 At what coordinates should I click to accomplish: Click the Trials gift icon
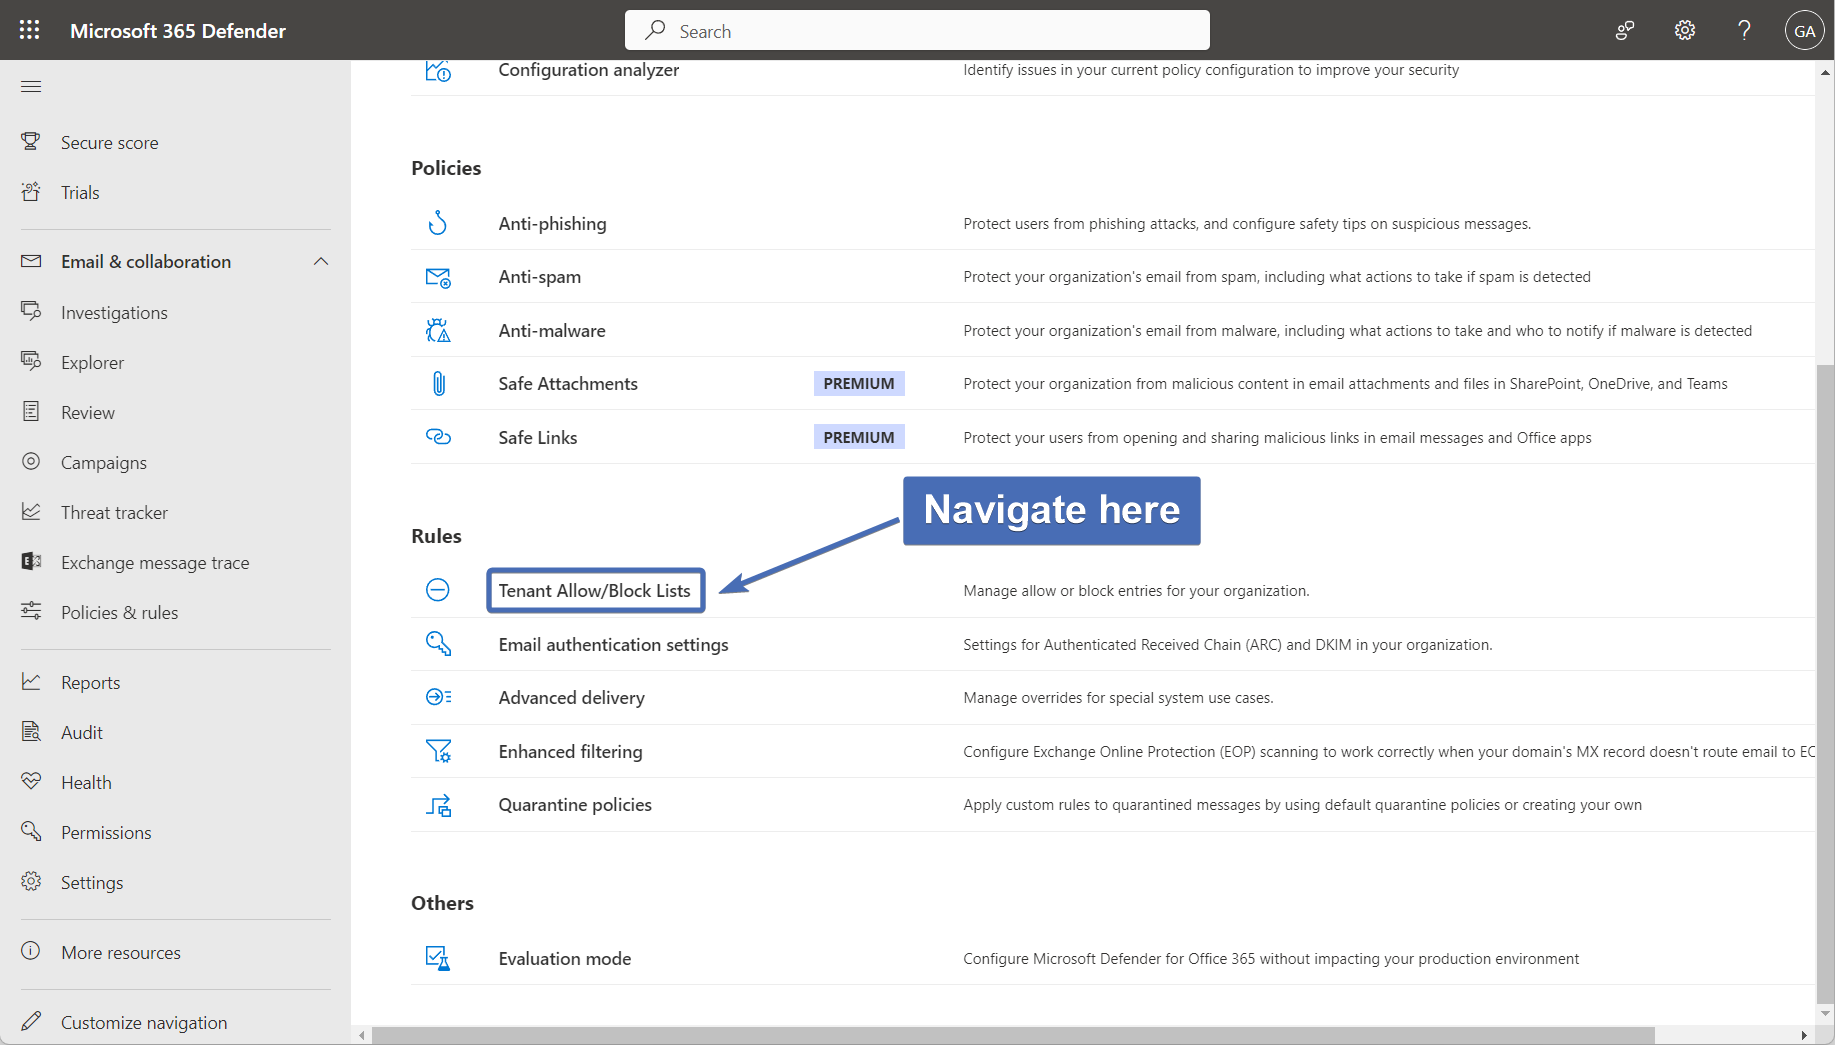(31, 192)
